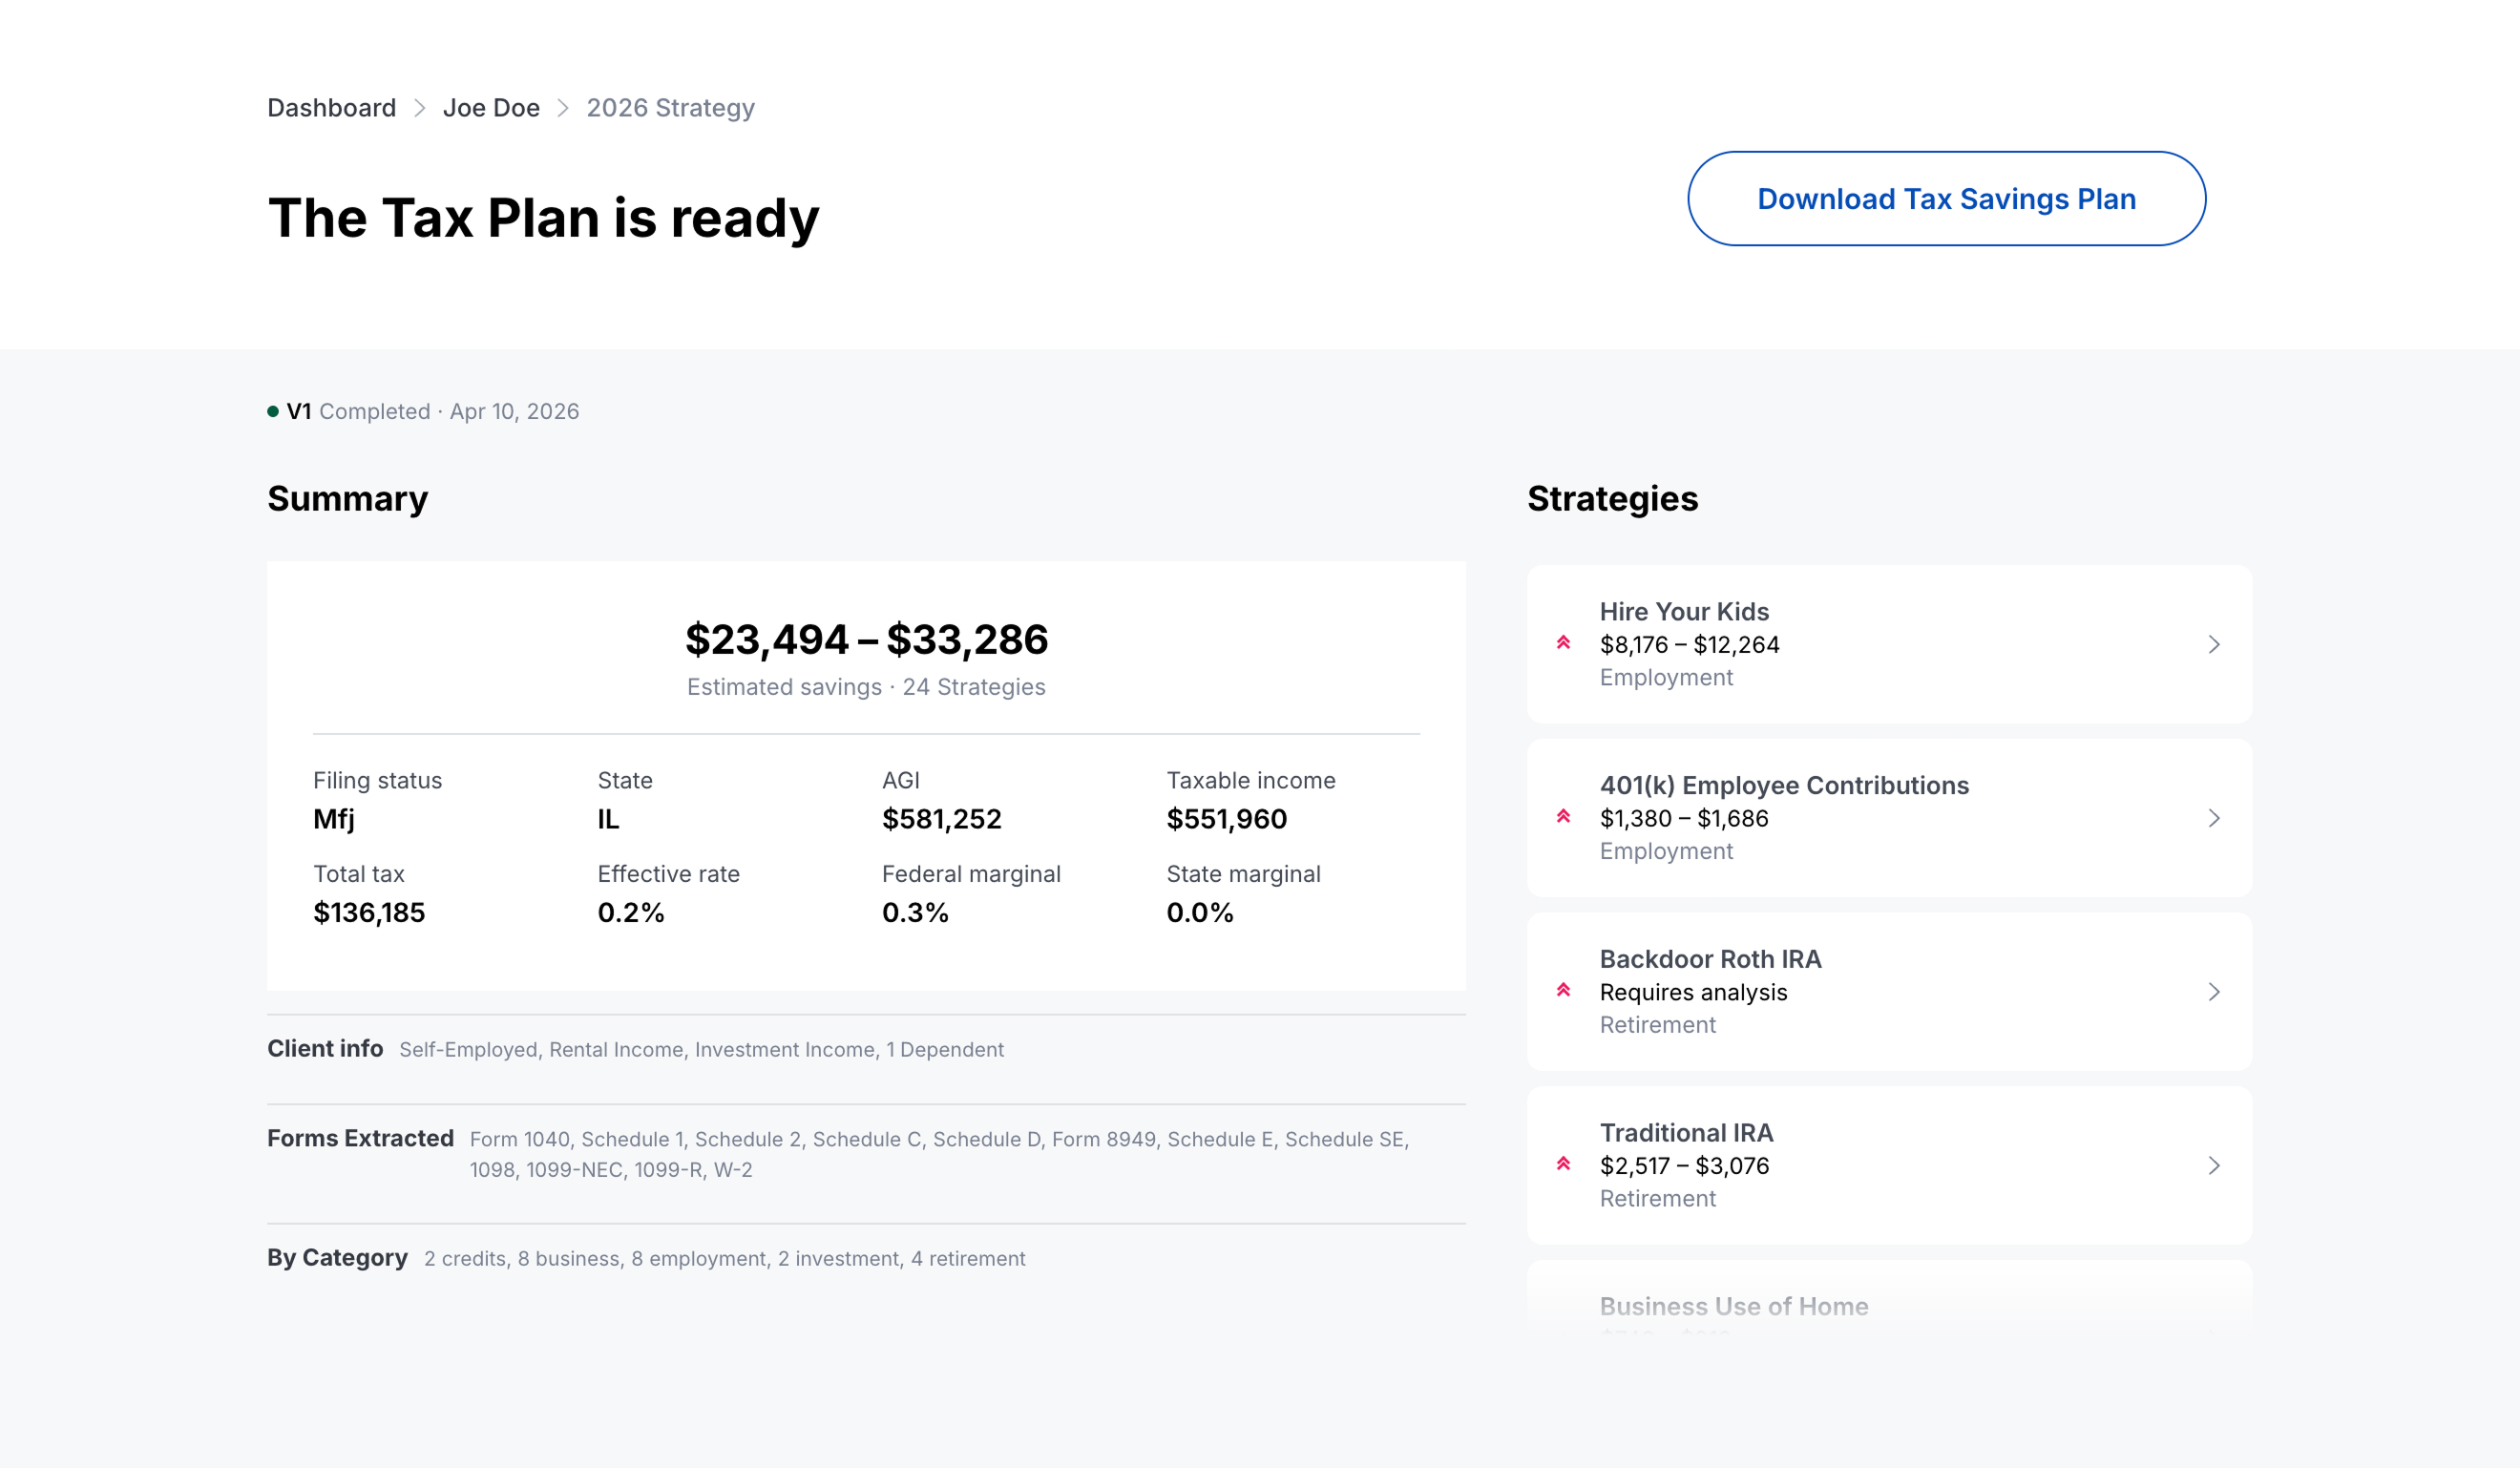Click the chevron between Joe Doe and 2026 Strategy

click(x=563, y=108)
